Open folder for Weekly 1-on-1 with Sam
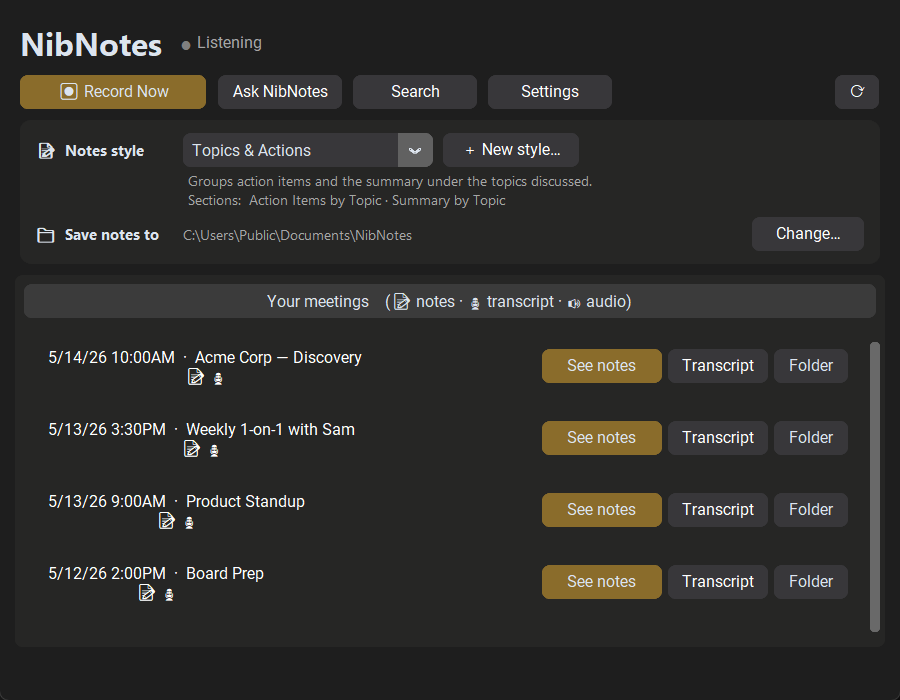 [810, 438]
